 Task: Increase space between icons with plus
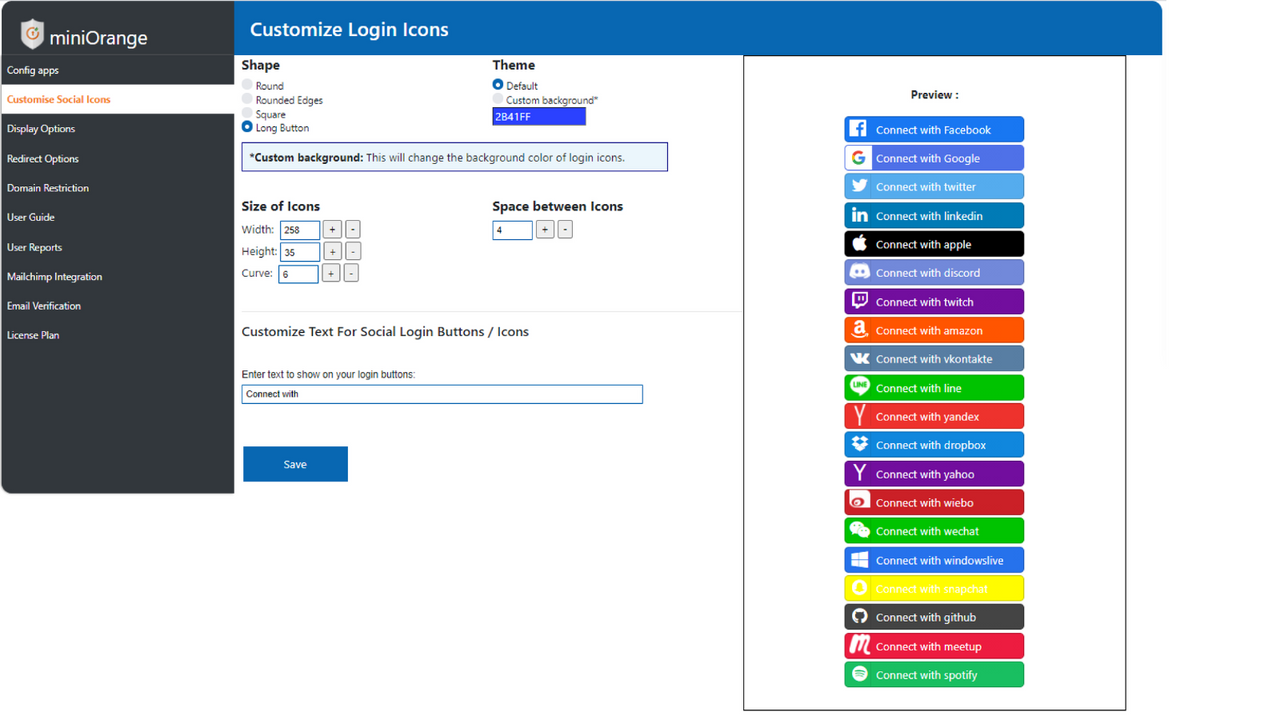pyautogui.click(x=545, y=230)
